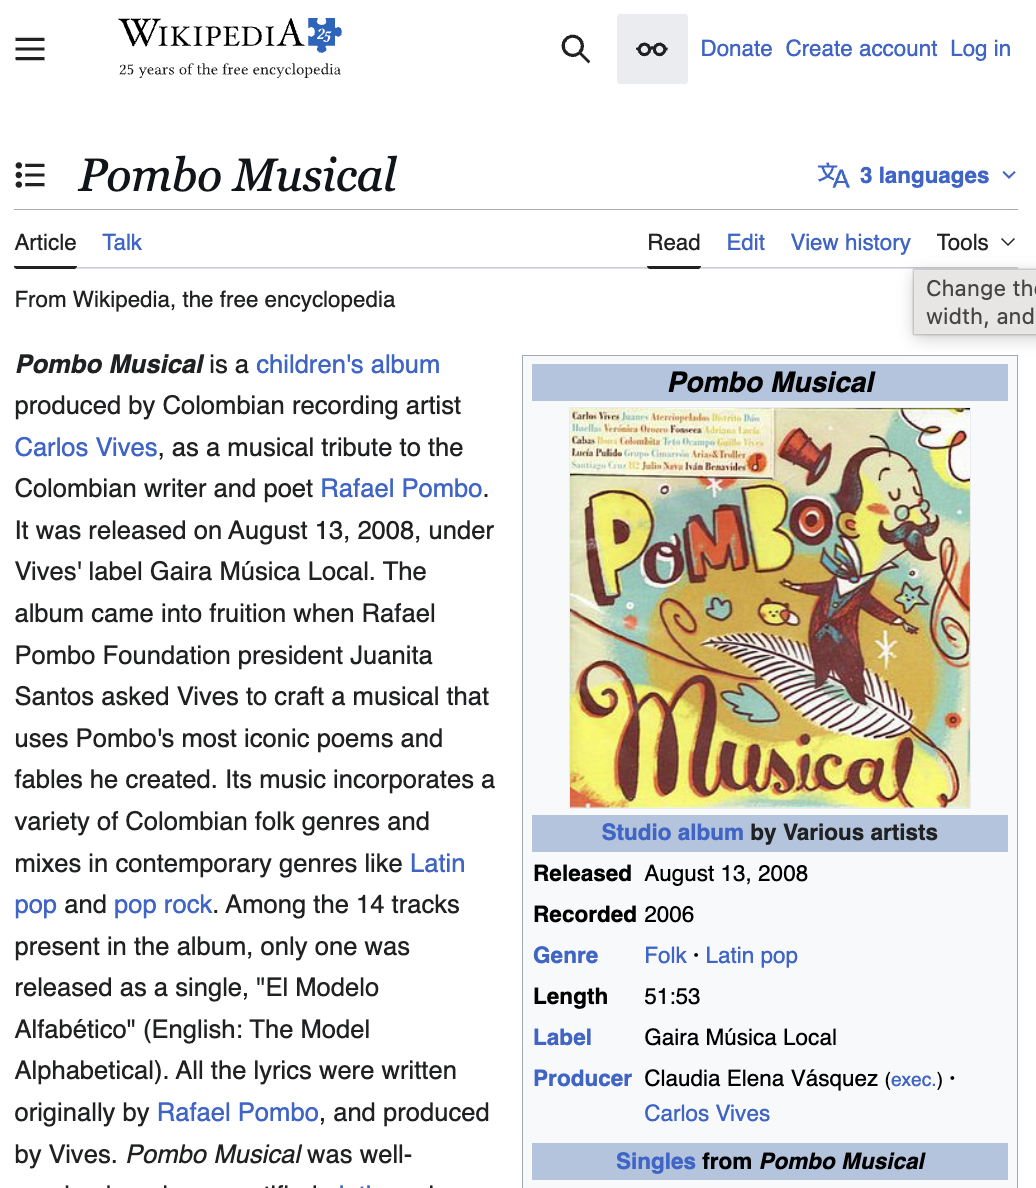Open the Latin pop link in the article text
Screen dimensions: 1036x1188
click(x=437, y=864)
